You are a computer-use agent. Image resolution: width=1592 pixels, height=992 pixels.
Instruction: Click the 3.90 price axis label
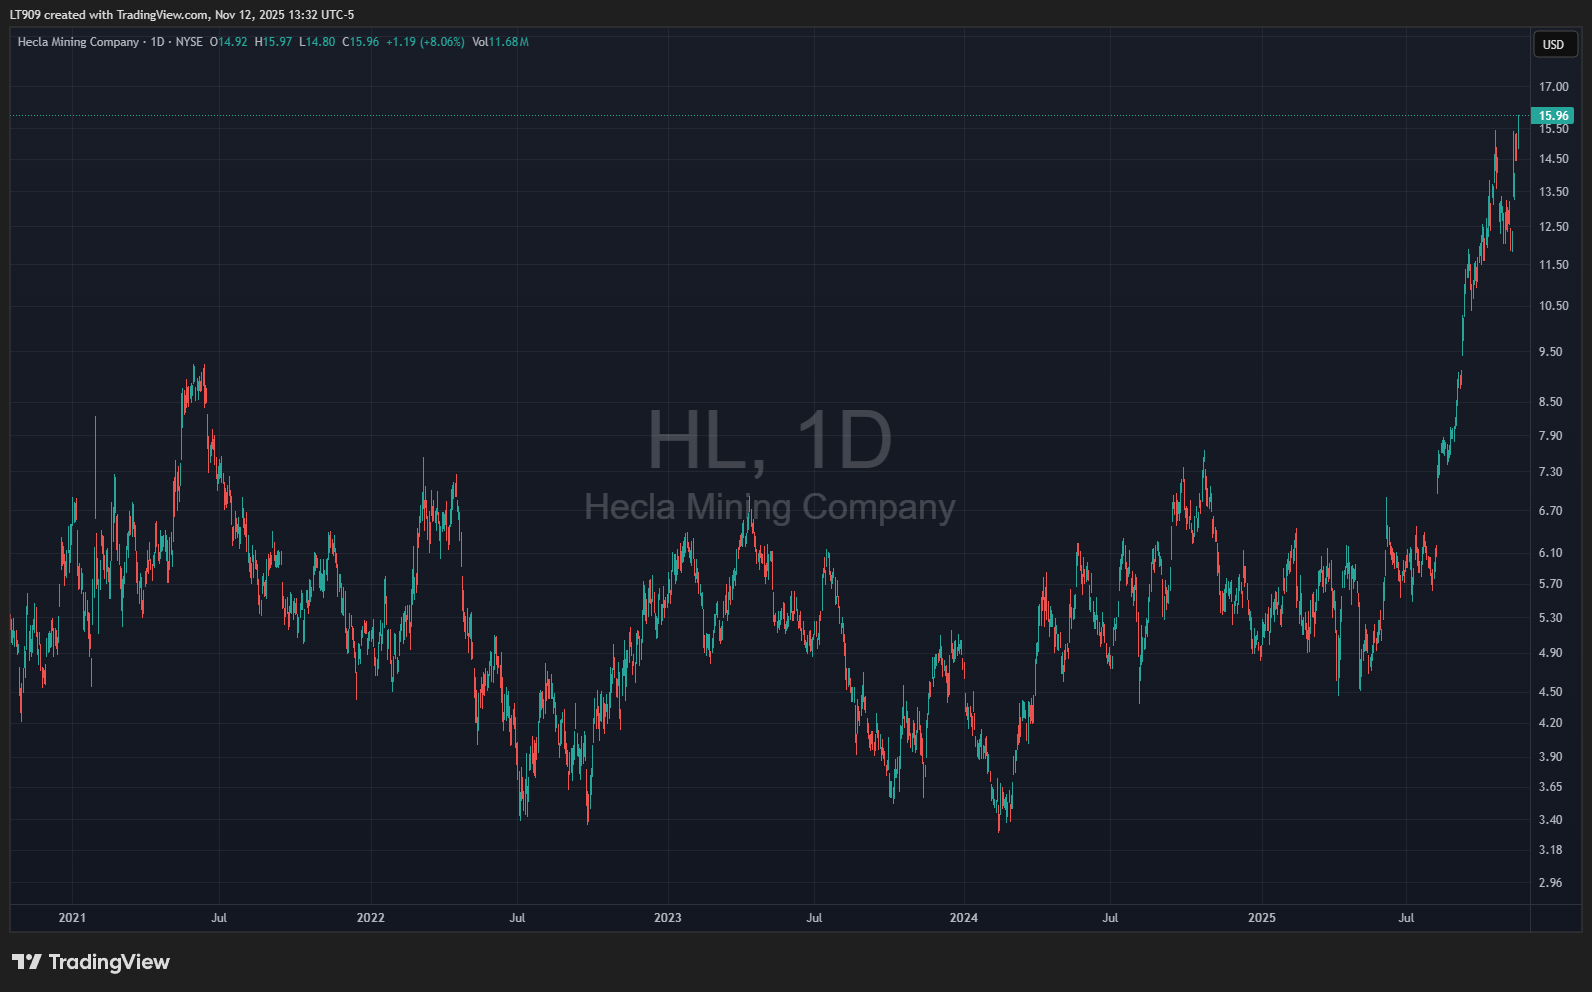point(1550,757)
